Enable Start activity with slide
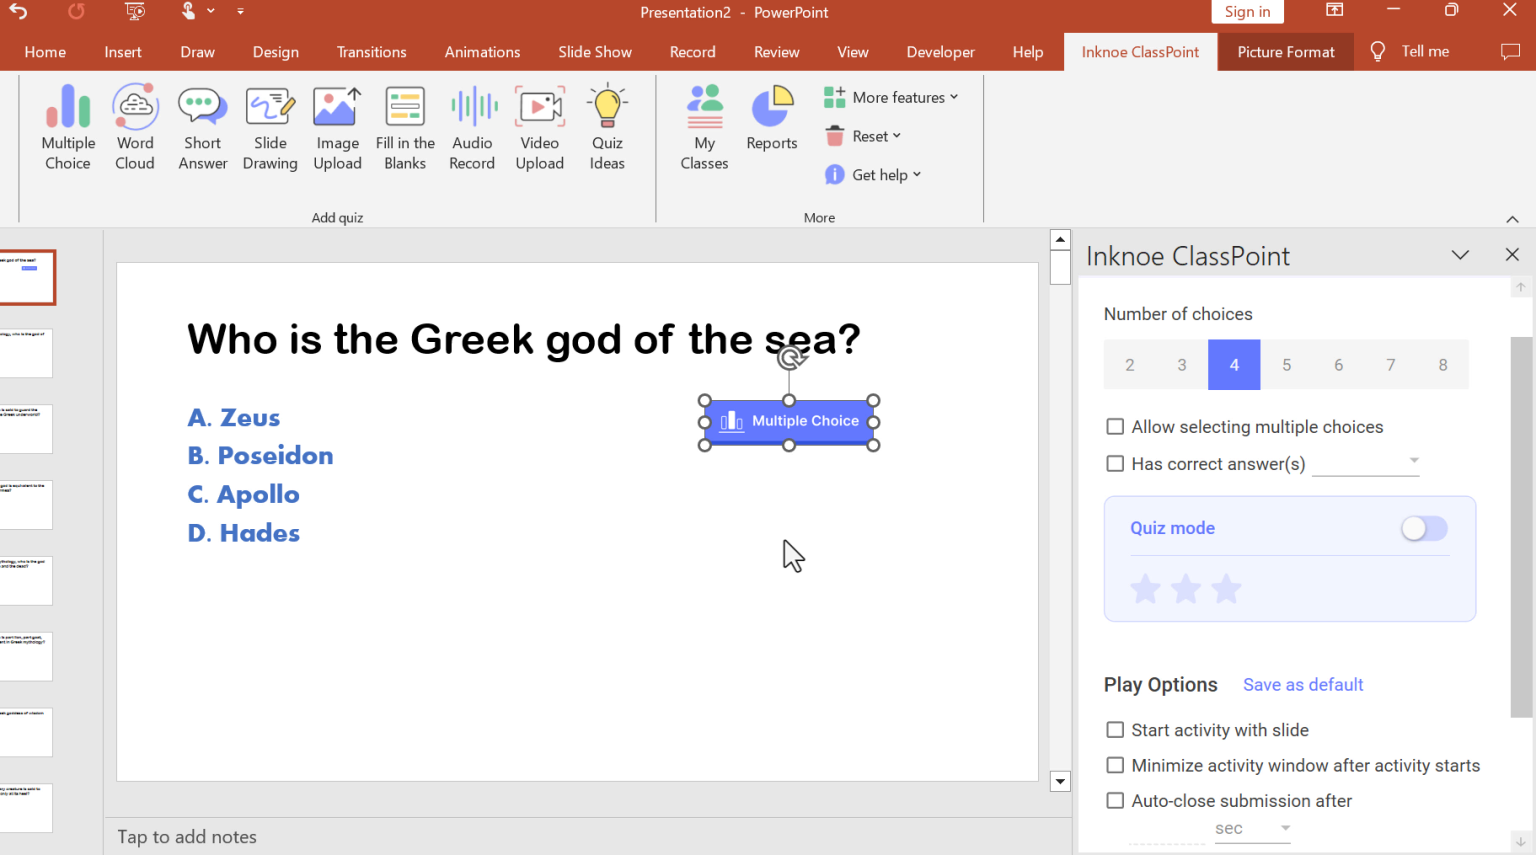 pos(1115,730)
